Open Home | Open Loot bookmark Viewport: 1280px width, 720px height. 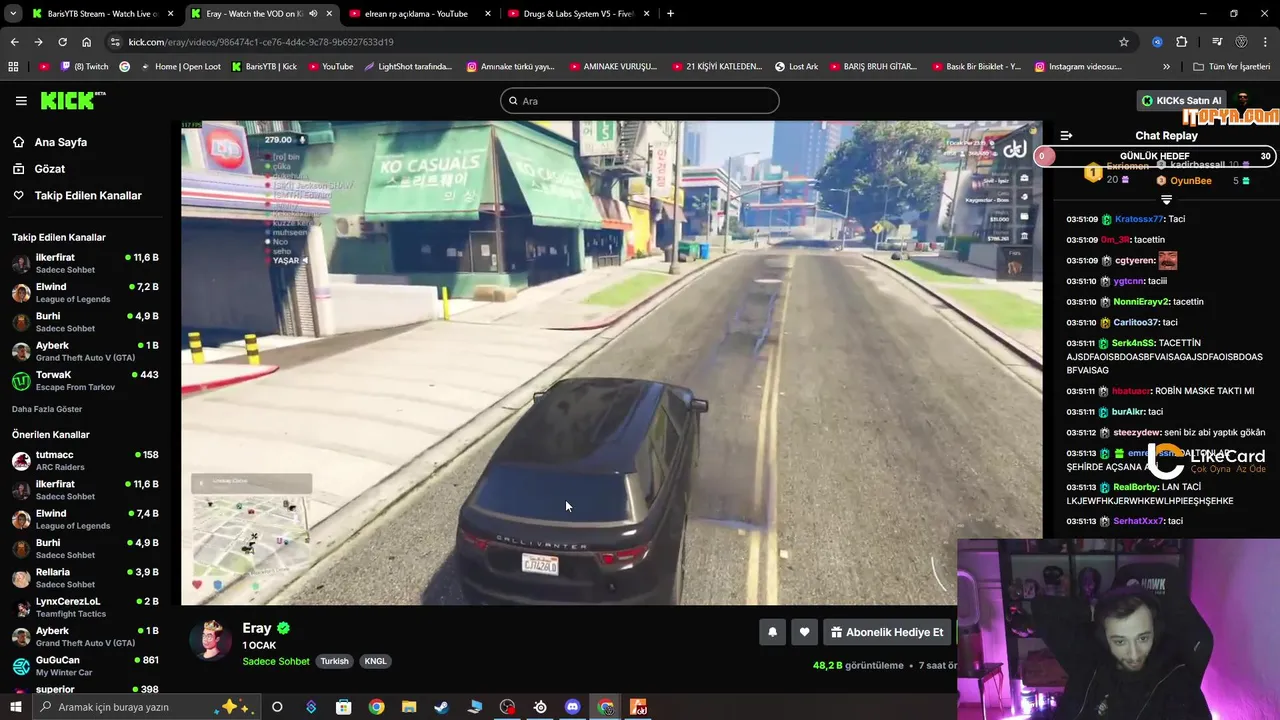[181, 67]
